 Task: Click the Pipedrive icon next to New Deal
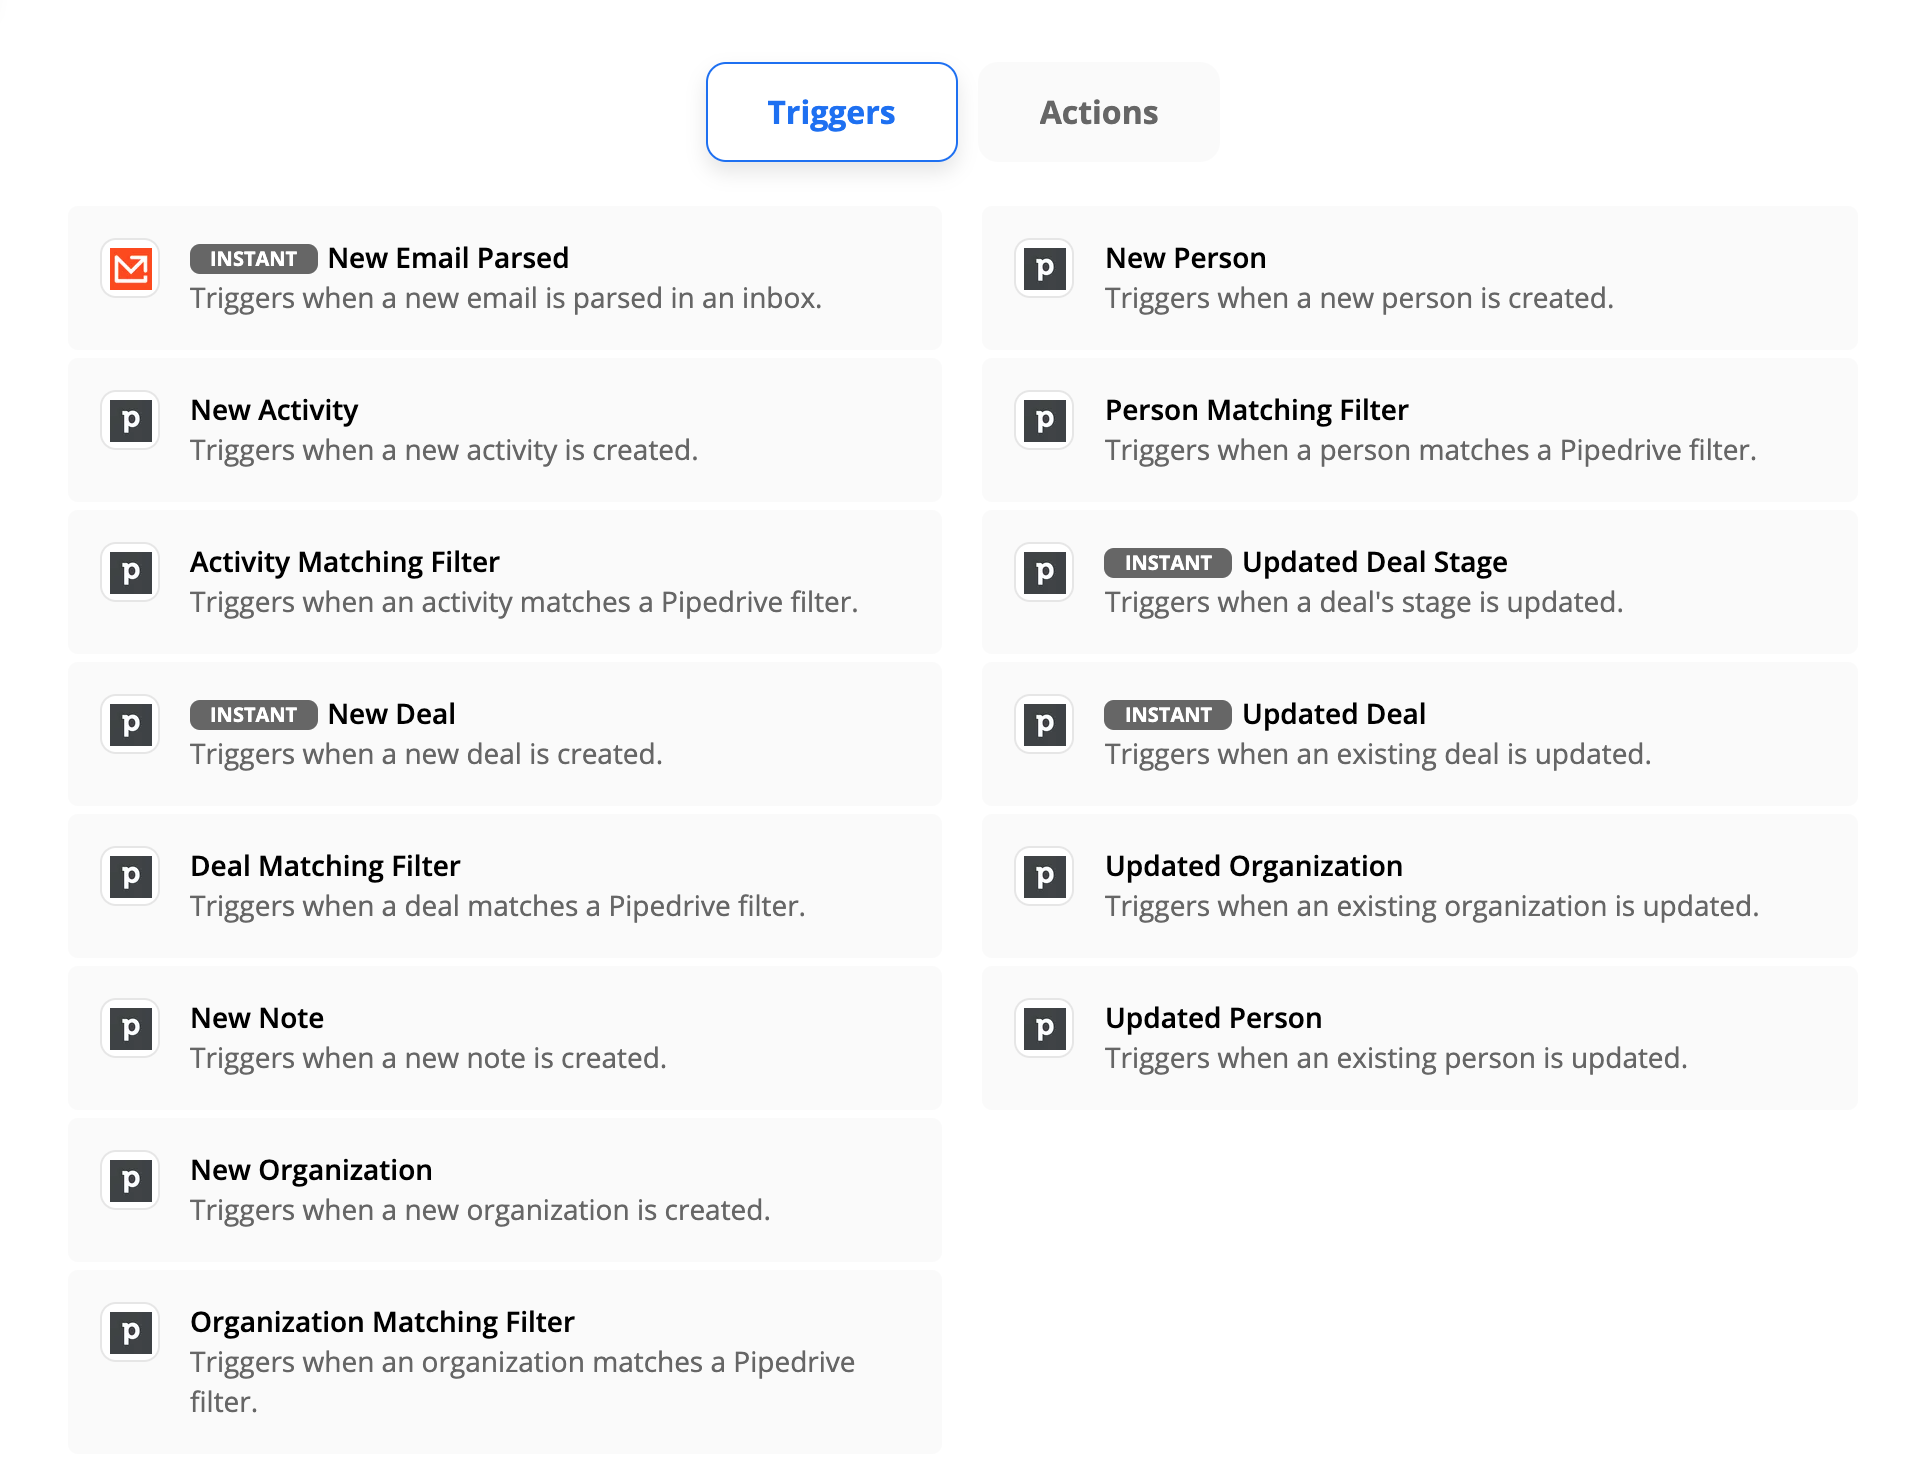click(129, 724)
